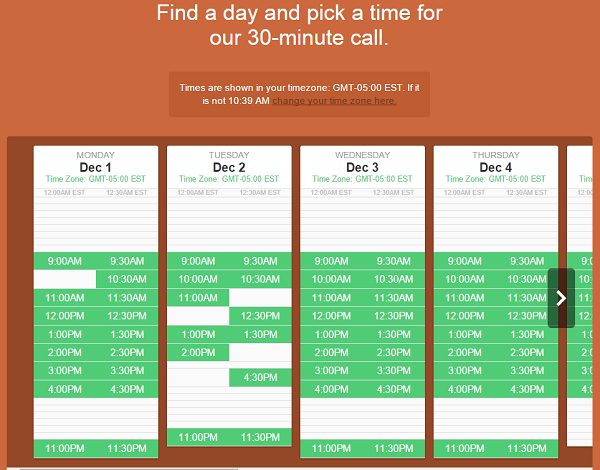This screenshot has width=600, height=470.
Task: Click the Tuesday Dec 2 day header
Action: click(x=229, y=167)
